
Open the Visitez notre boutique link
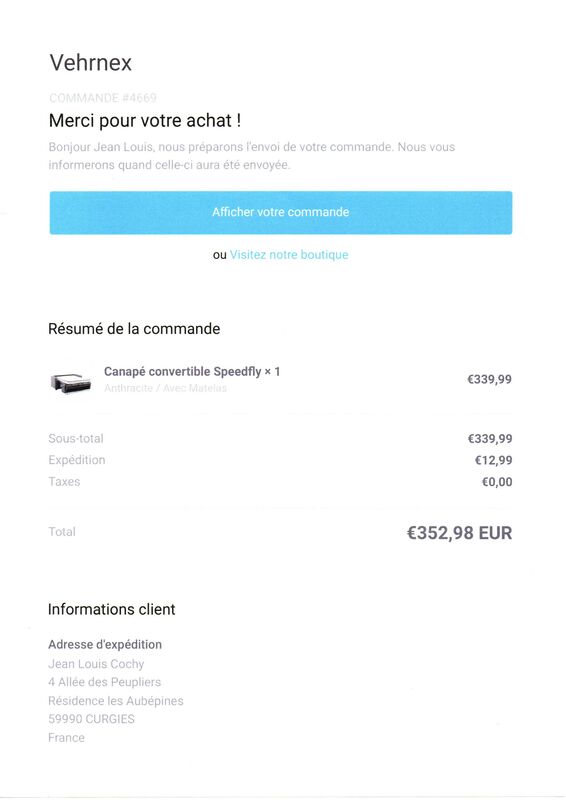289,255
